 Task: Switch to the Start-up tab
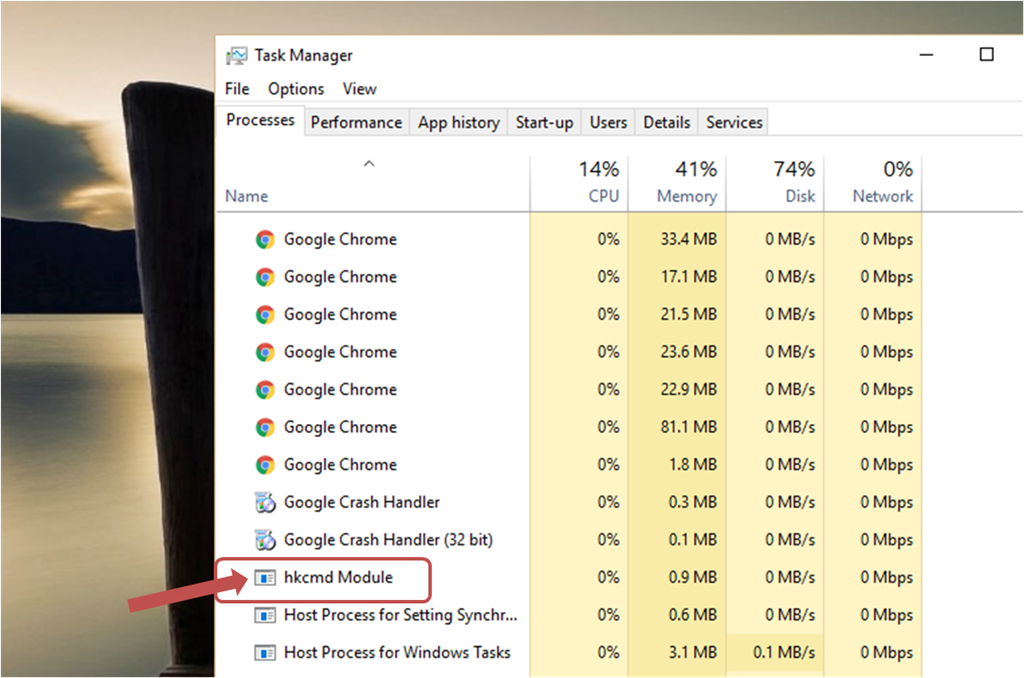(544, 122)
